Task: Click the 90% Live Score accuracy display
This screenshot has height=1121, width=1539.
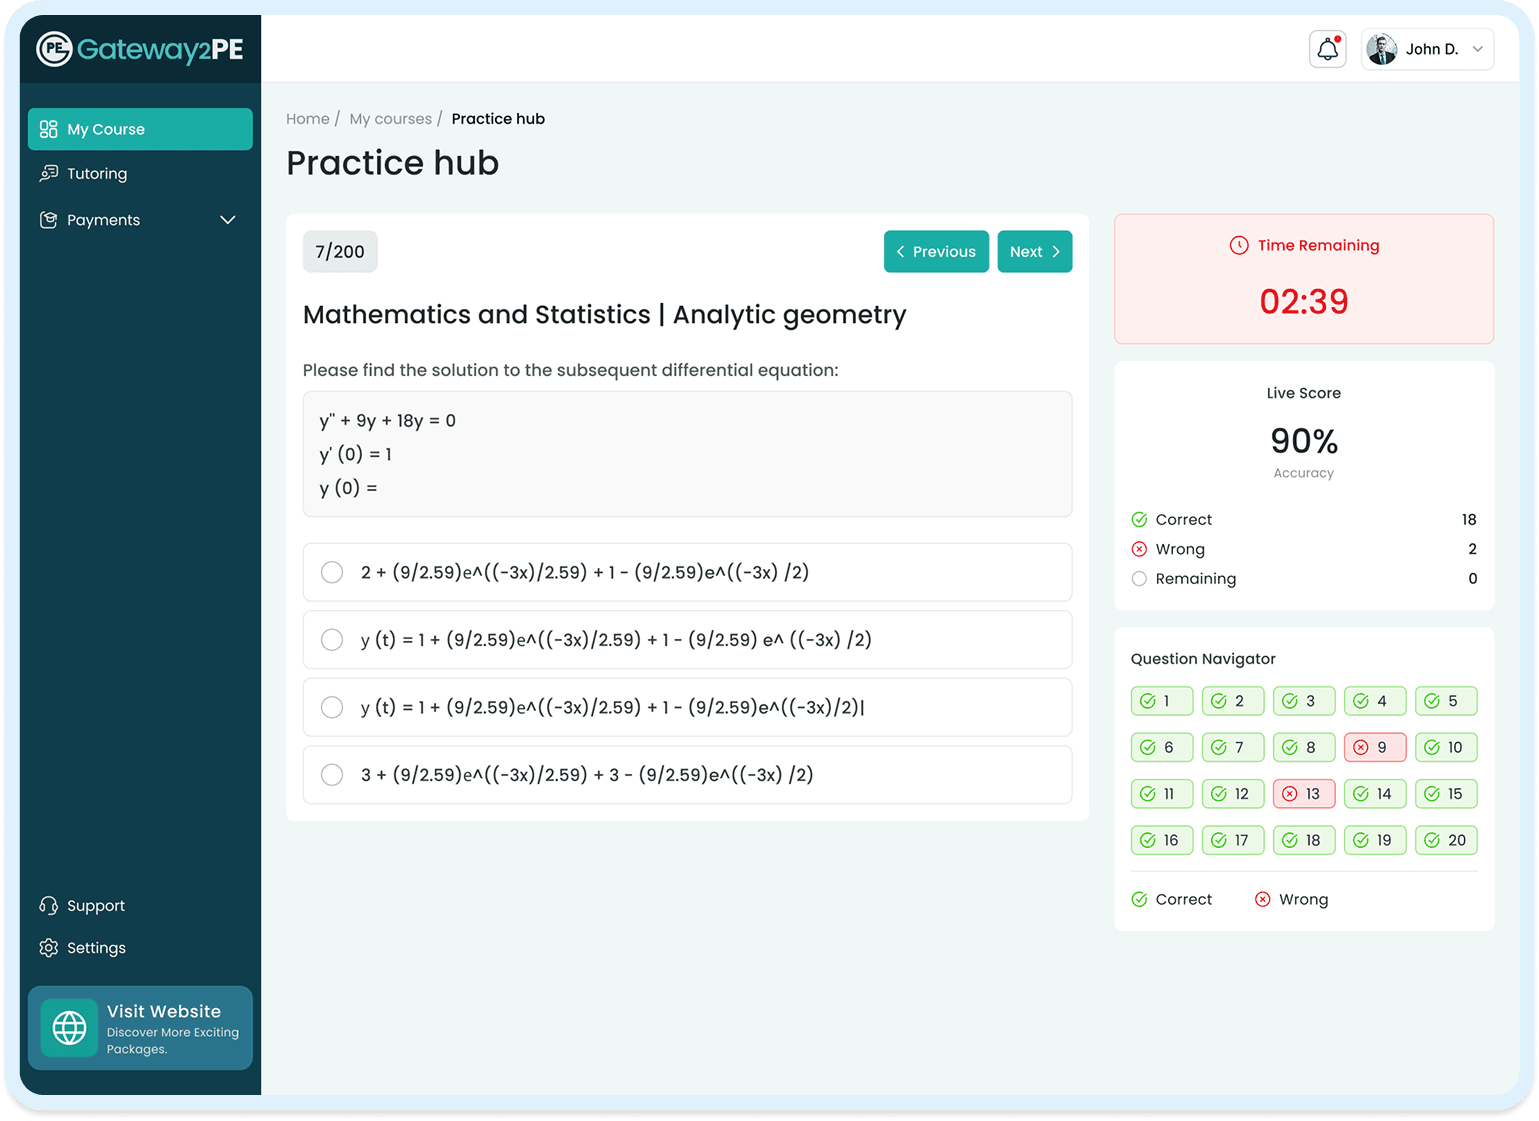Action: 1303,441
